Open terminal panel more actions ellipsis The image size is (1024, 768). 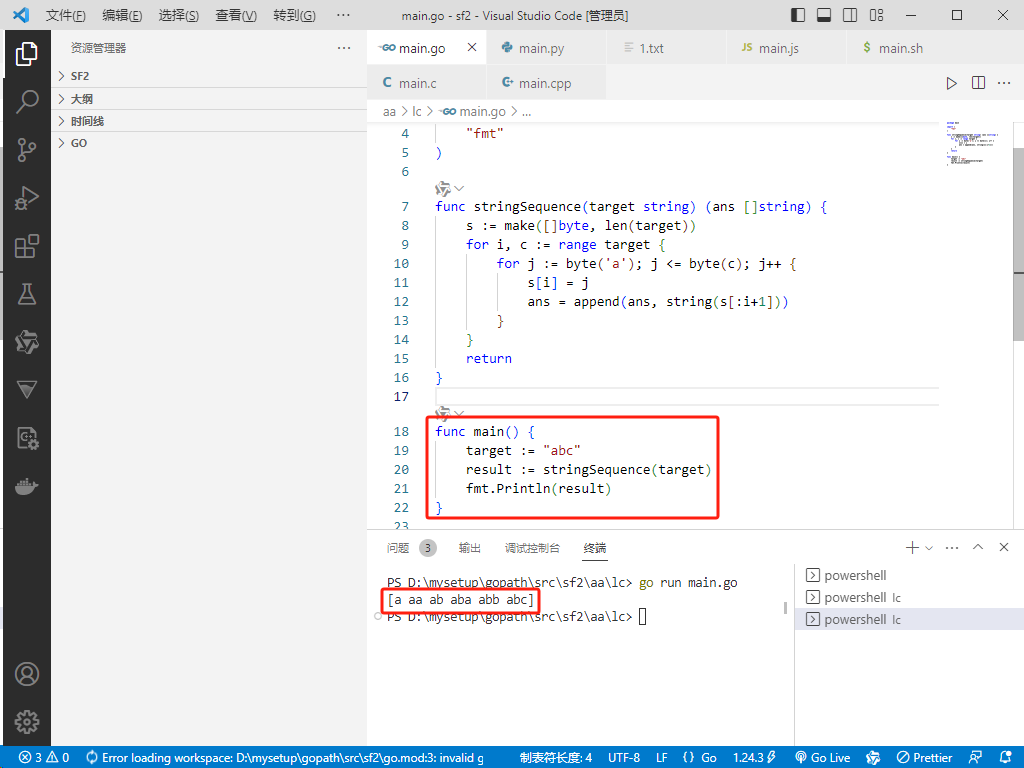[x=952, y=547]
